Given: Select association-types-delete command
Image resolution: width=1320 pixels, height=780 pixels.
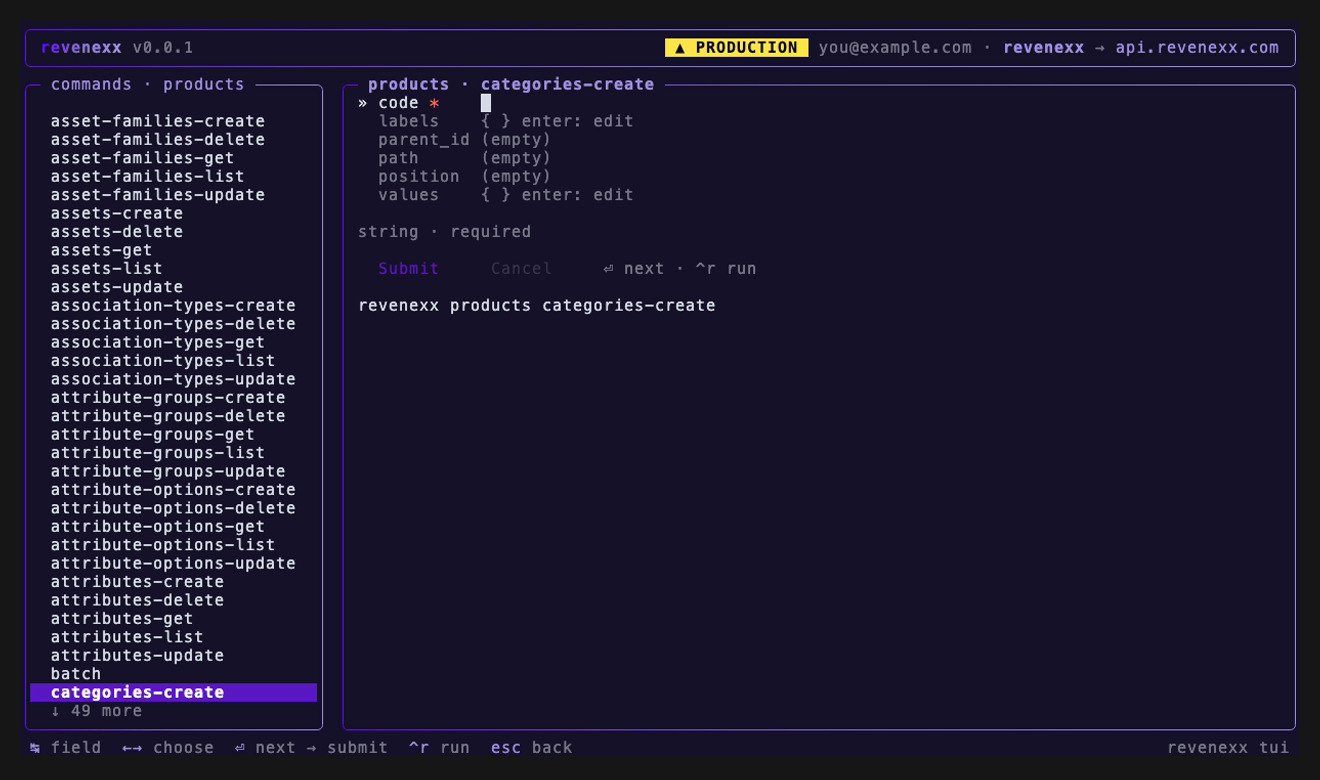Looking at the screenshot, I should [173, 324].
